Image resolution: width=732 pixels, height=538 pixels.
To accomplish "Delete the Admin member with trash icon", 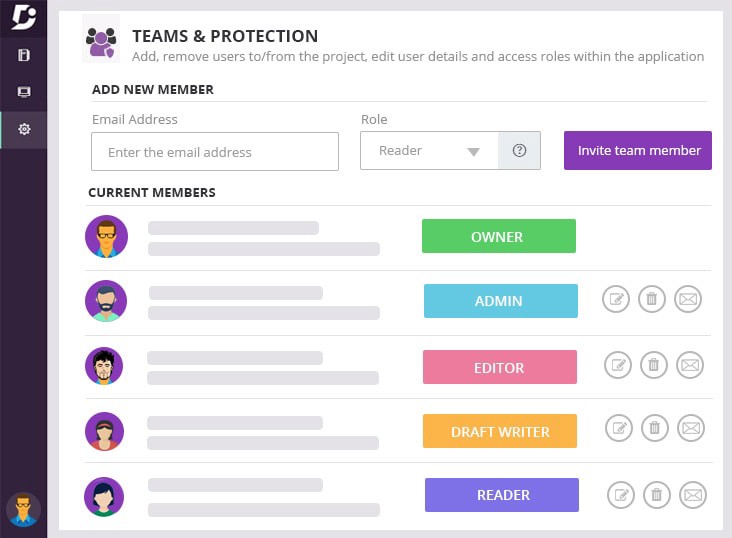I will pyautogui.click(x=652, y=299).
